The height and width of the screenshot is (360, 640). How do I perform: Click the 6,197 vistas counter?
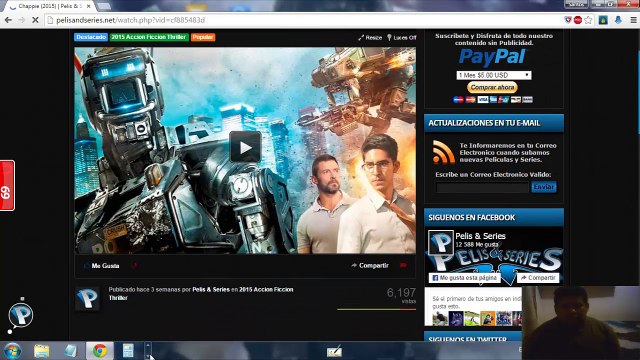pyautogui.click(x=401, y=296)
